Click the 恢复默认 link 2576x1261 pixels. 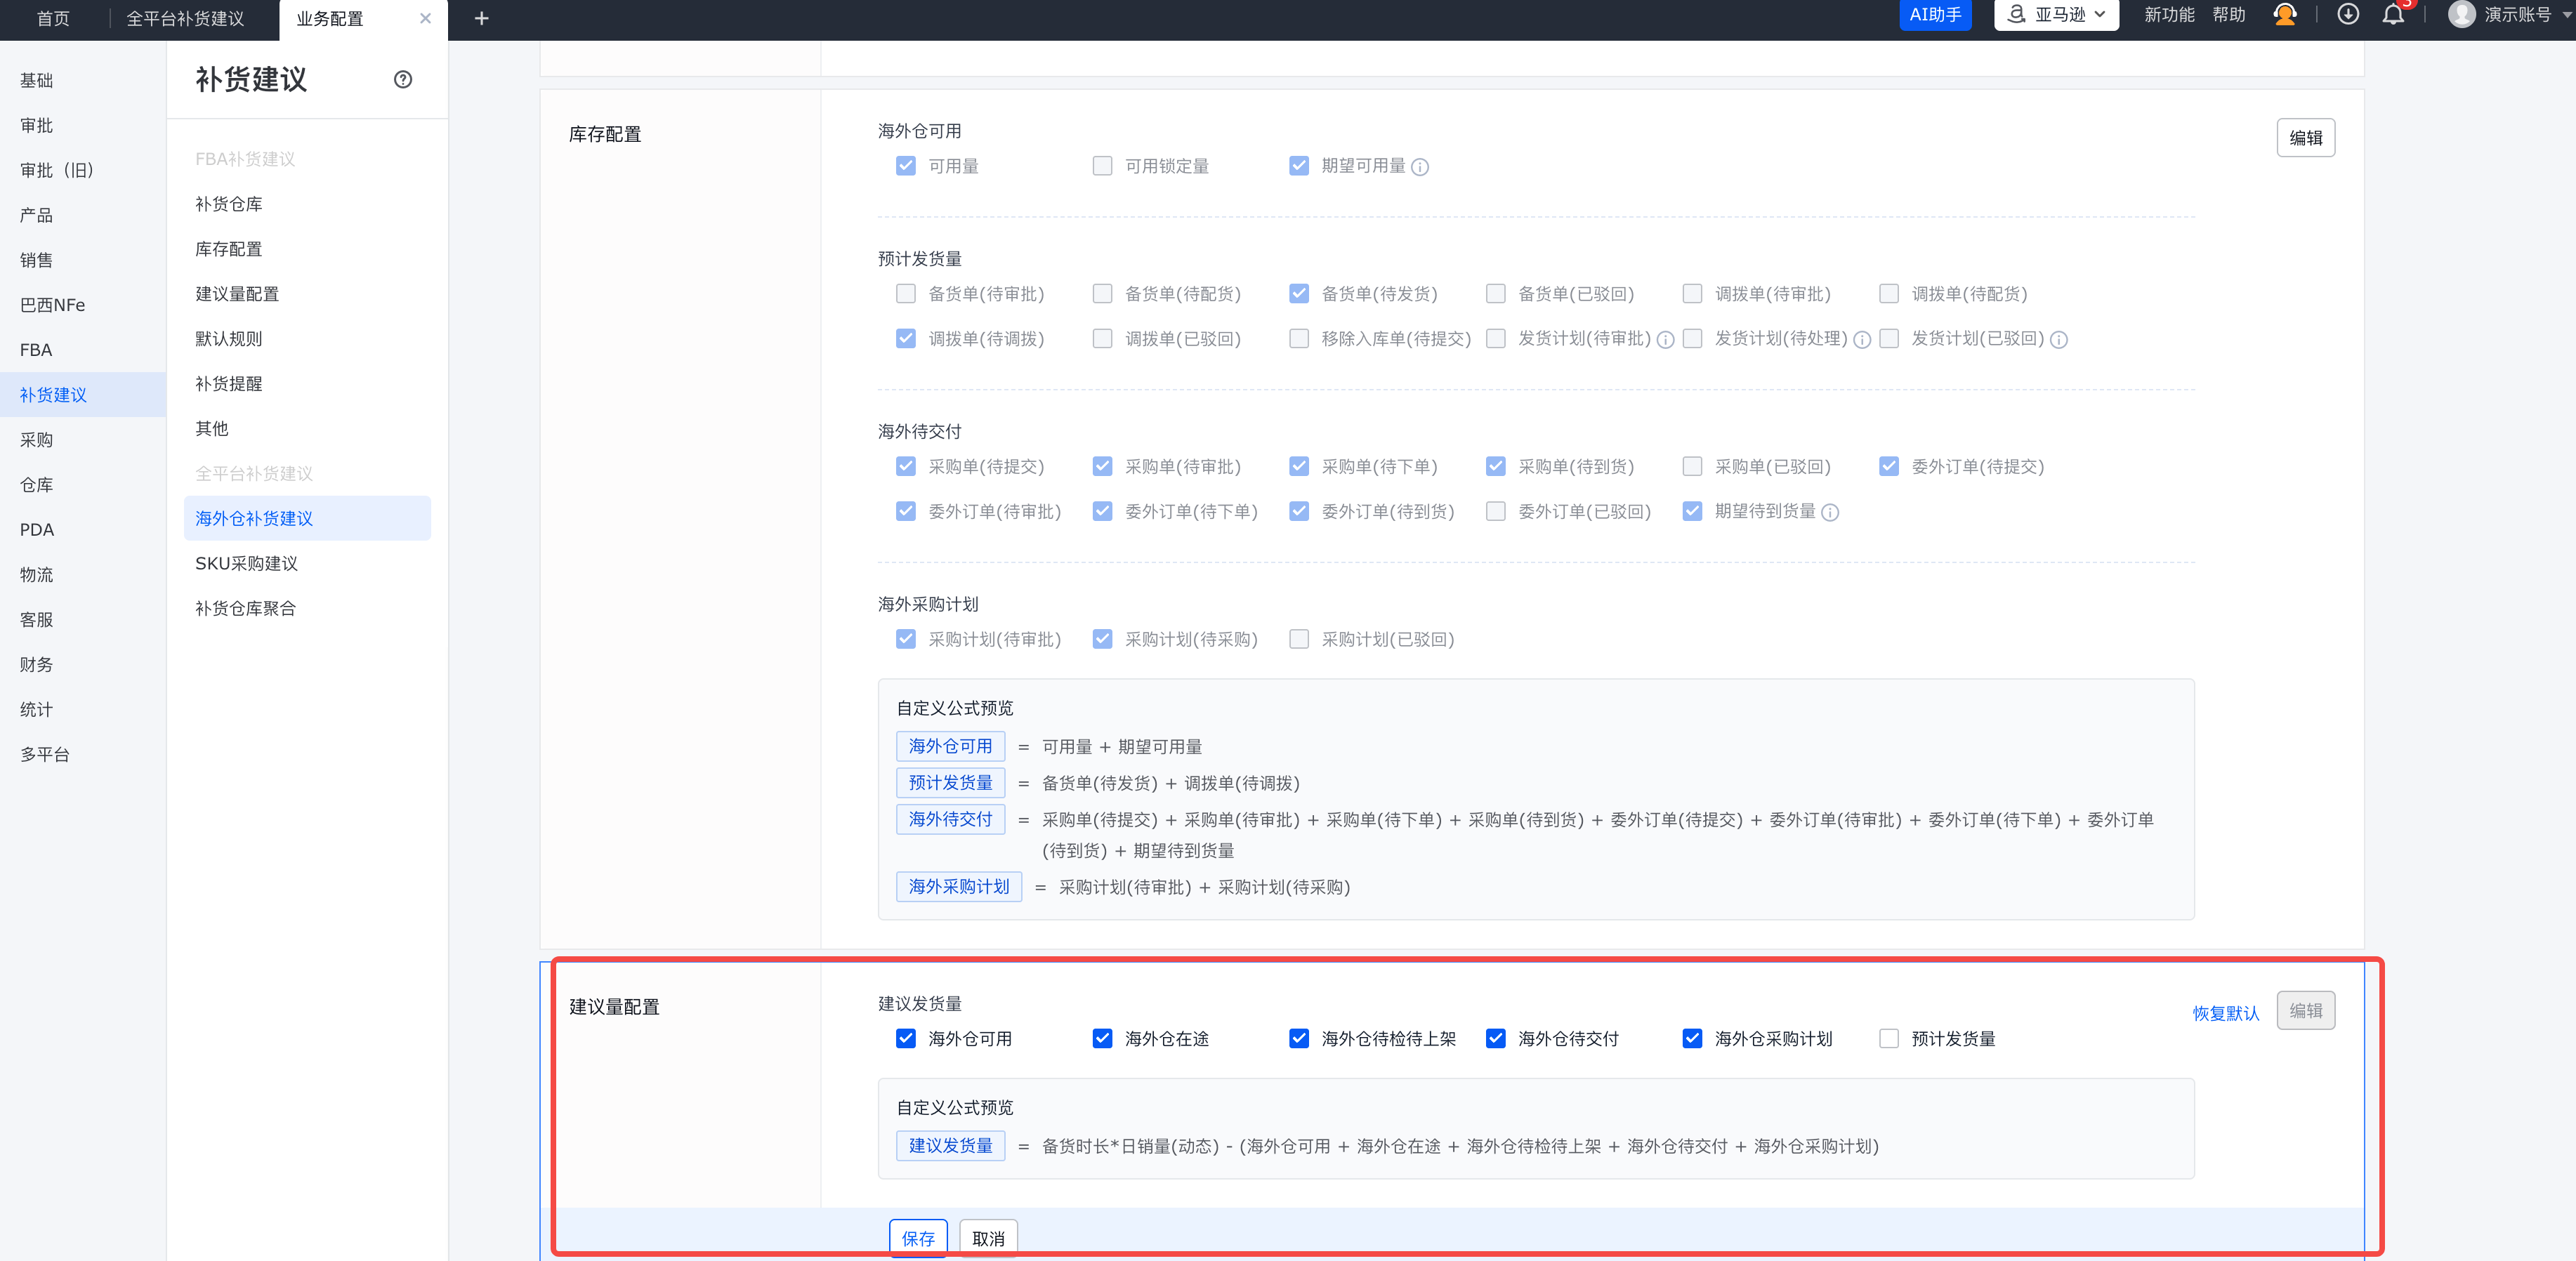click(2225, 1013)
